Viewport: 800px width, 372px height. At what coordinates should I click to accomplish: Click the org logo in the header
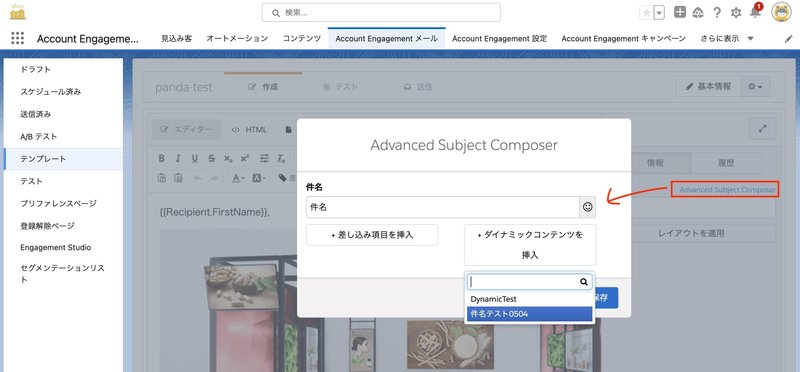(18, 12)
